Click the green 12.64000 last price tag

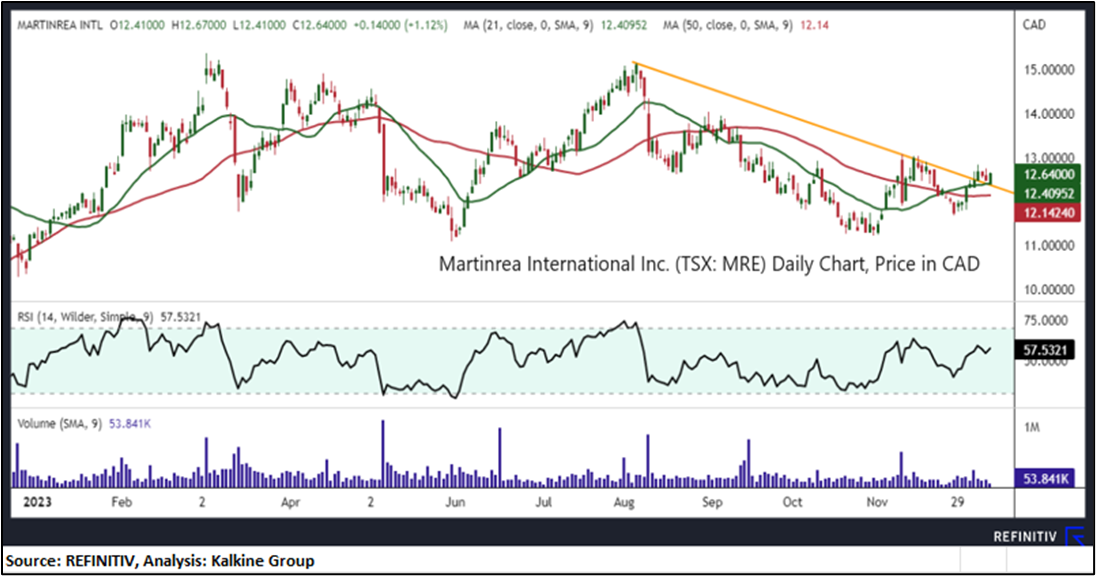pyautogui.click(x=1047, y=174)
